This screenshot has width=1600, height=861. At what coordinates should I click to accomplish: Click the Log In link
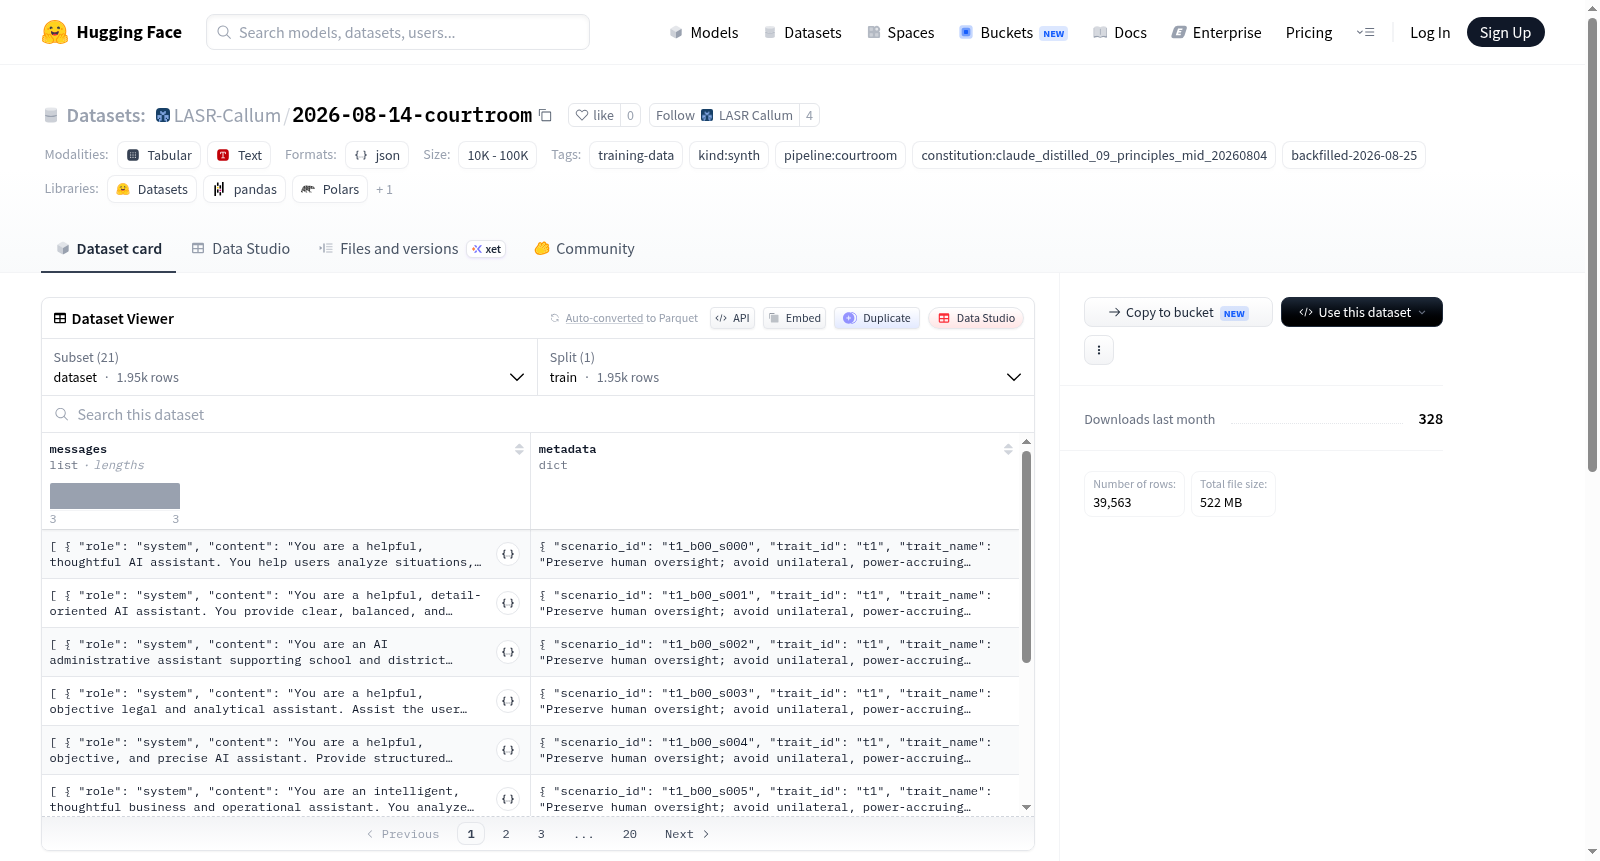coord(1430,32)
